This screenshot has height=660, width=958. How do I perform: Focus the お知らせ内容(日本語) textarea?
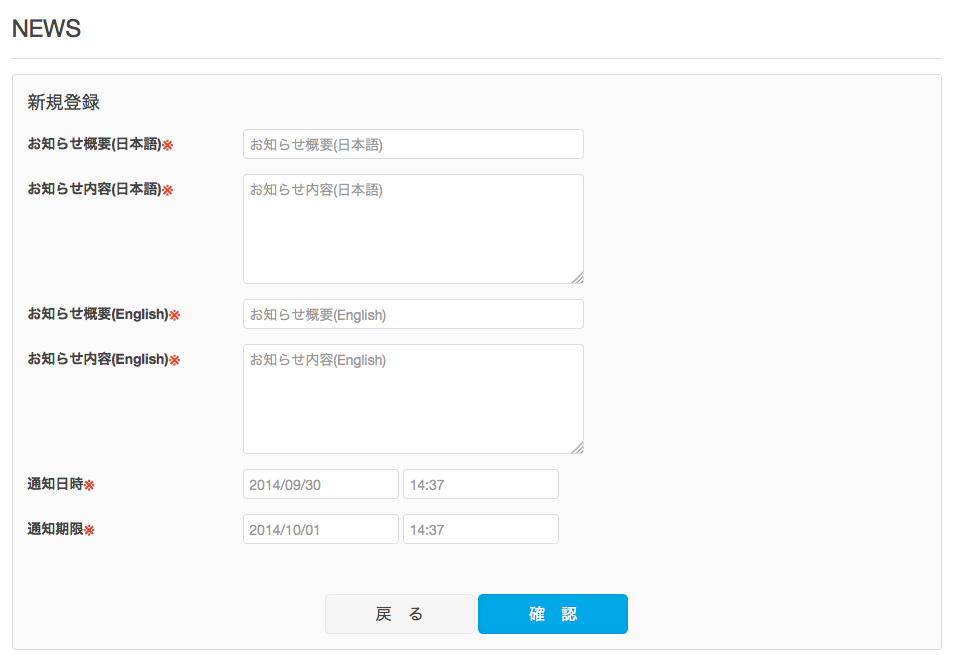[412, 228]
